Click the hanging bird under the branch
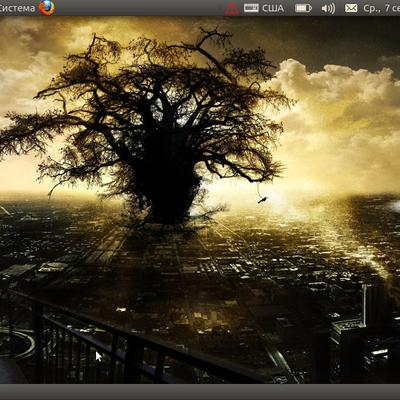This screenshot has height=400, width=400. click(x=262, y=200)
